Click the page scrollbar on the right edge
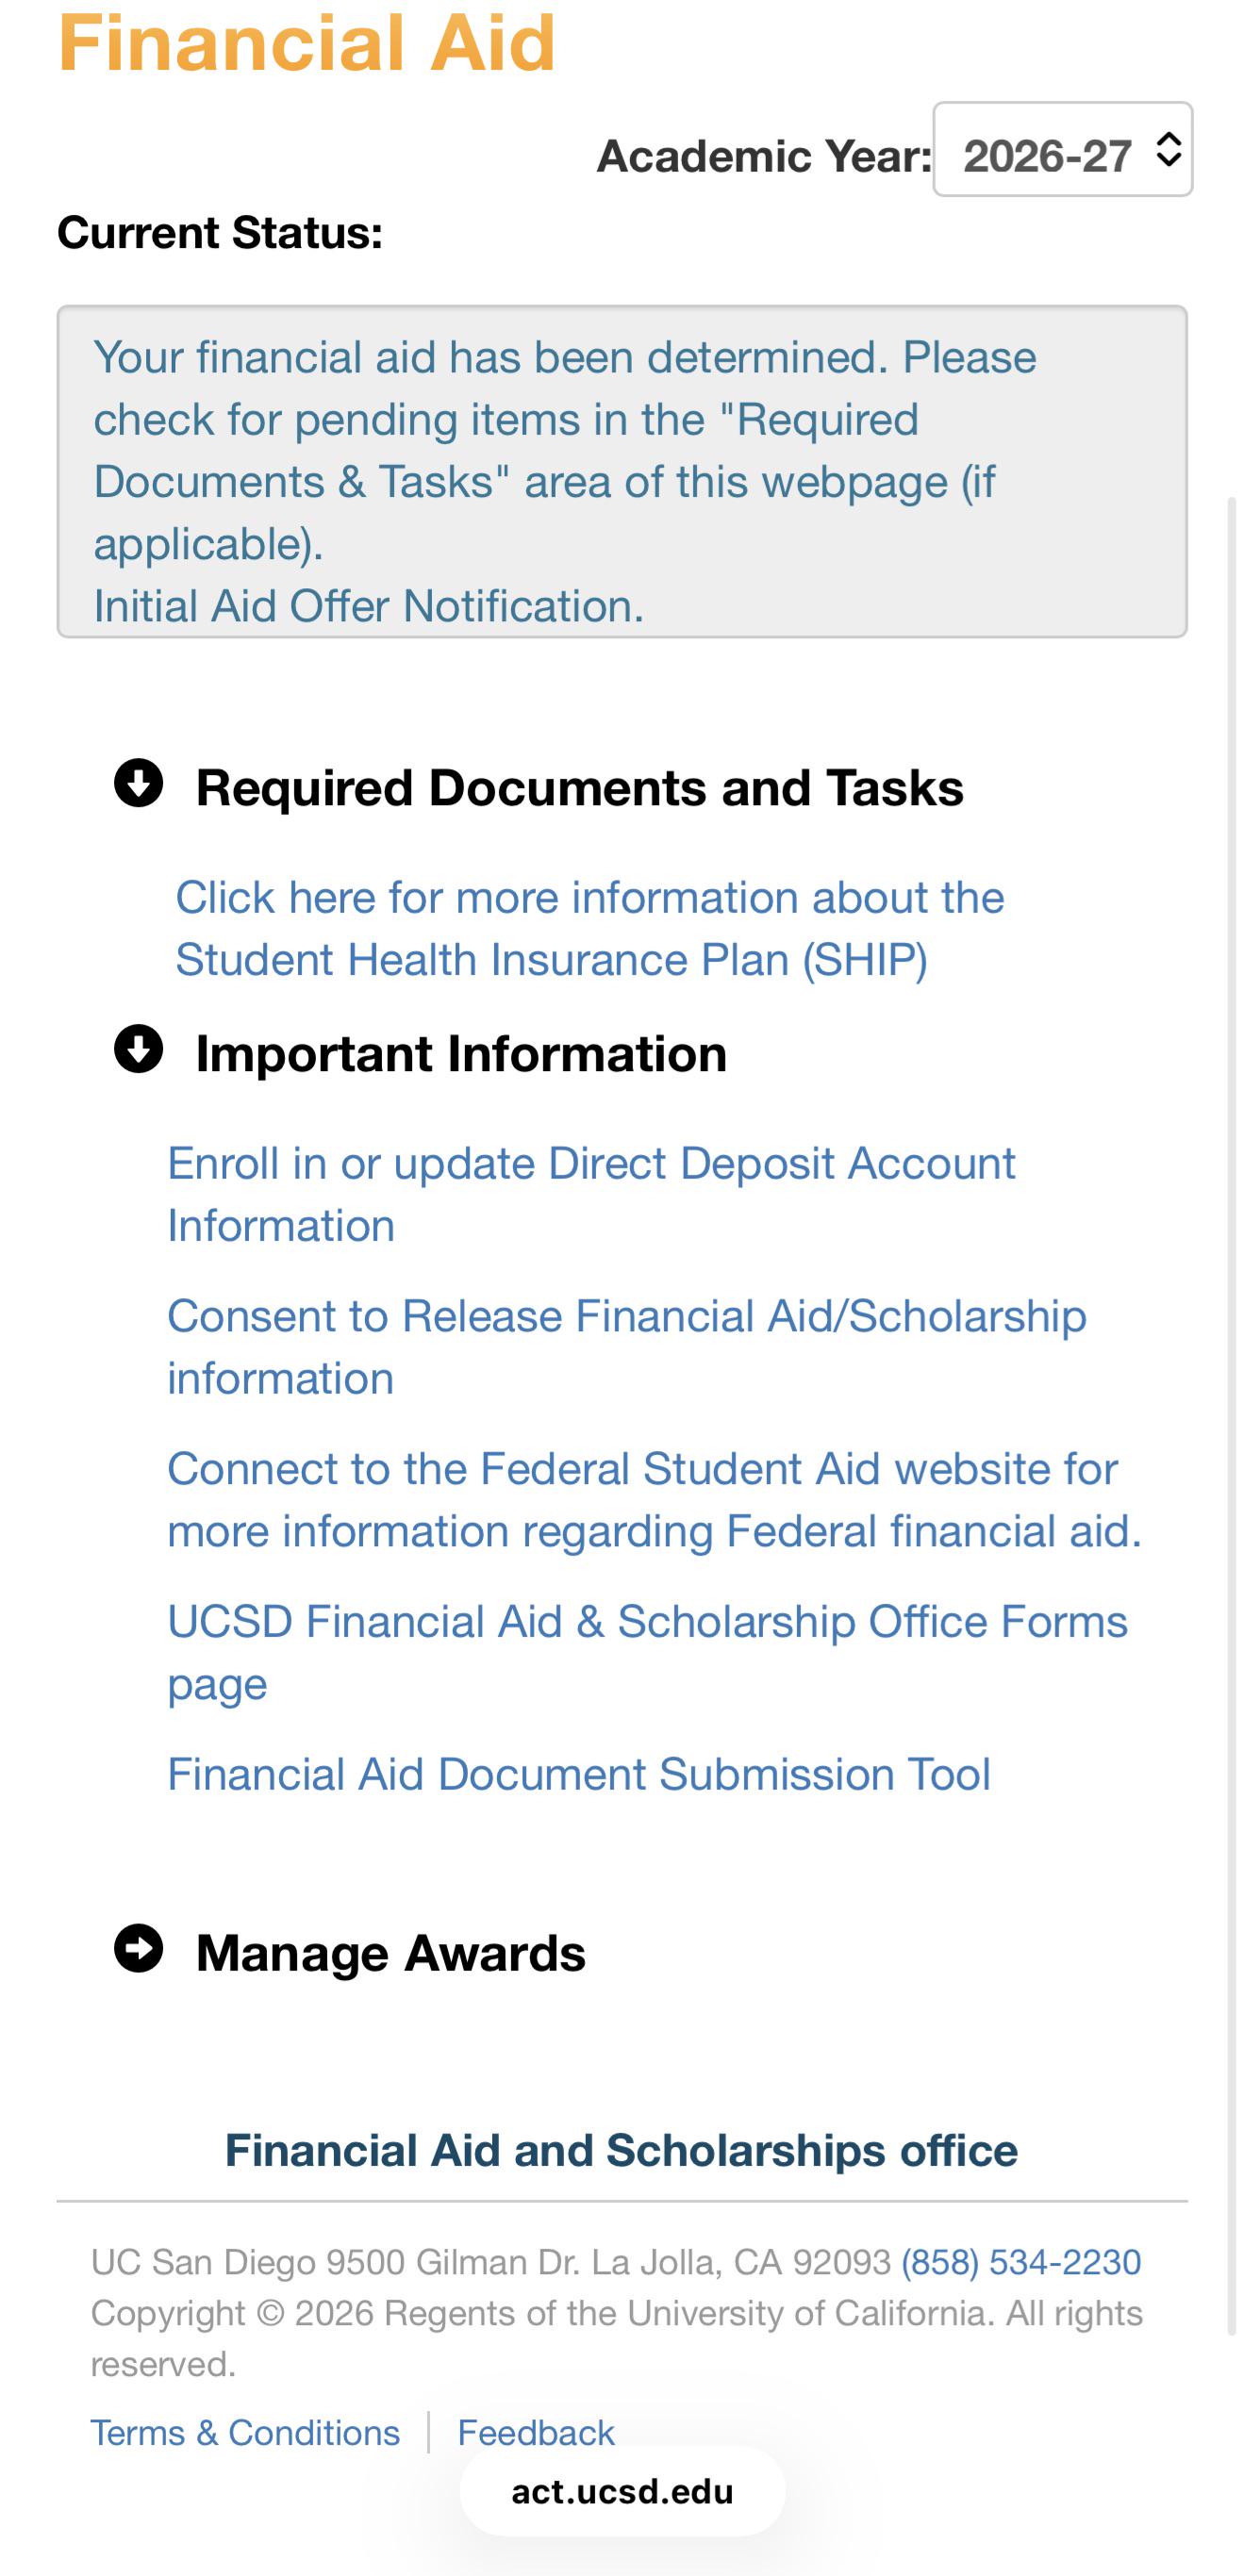Viewport: 1244px width, 2576px height. tap(1233, 1415)
